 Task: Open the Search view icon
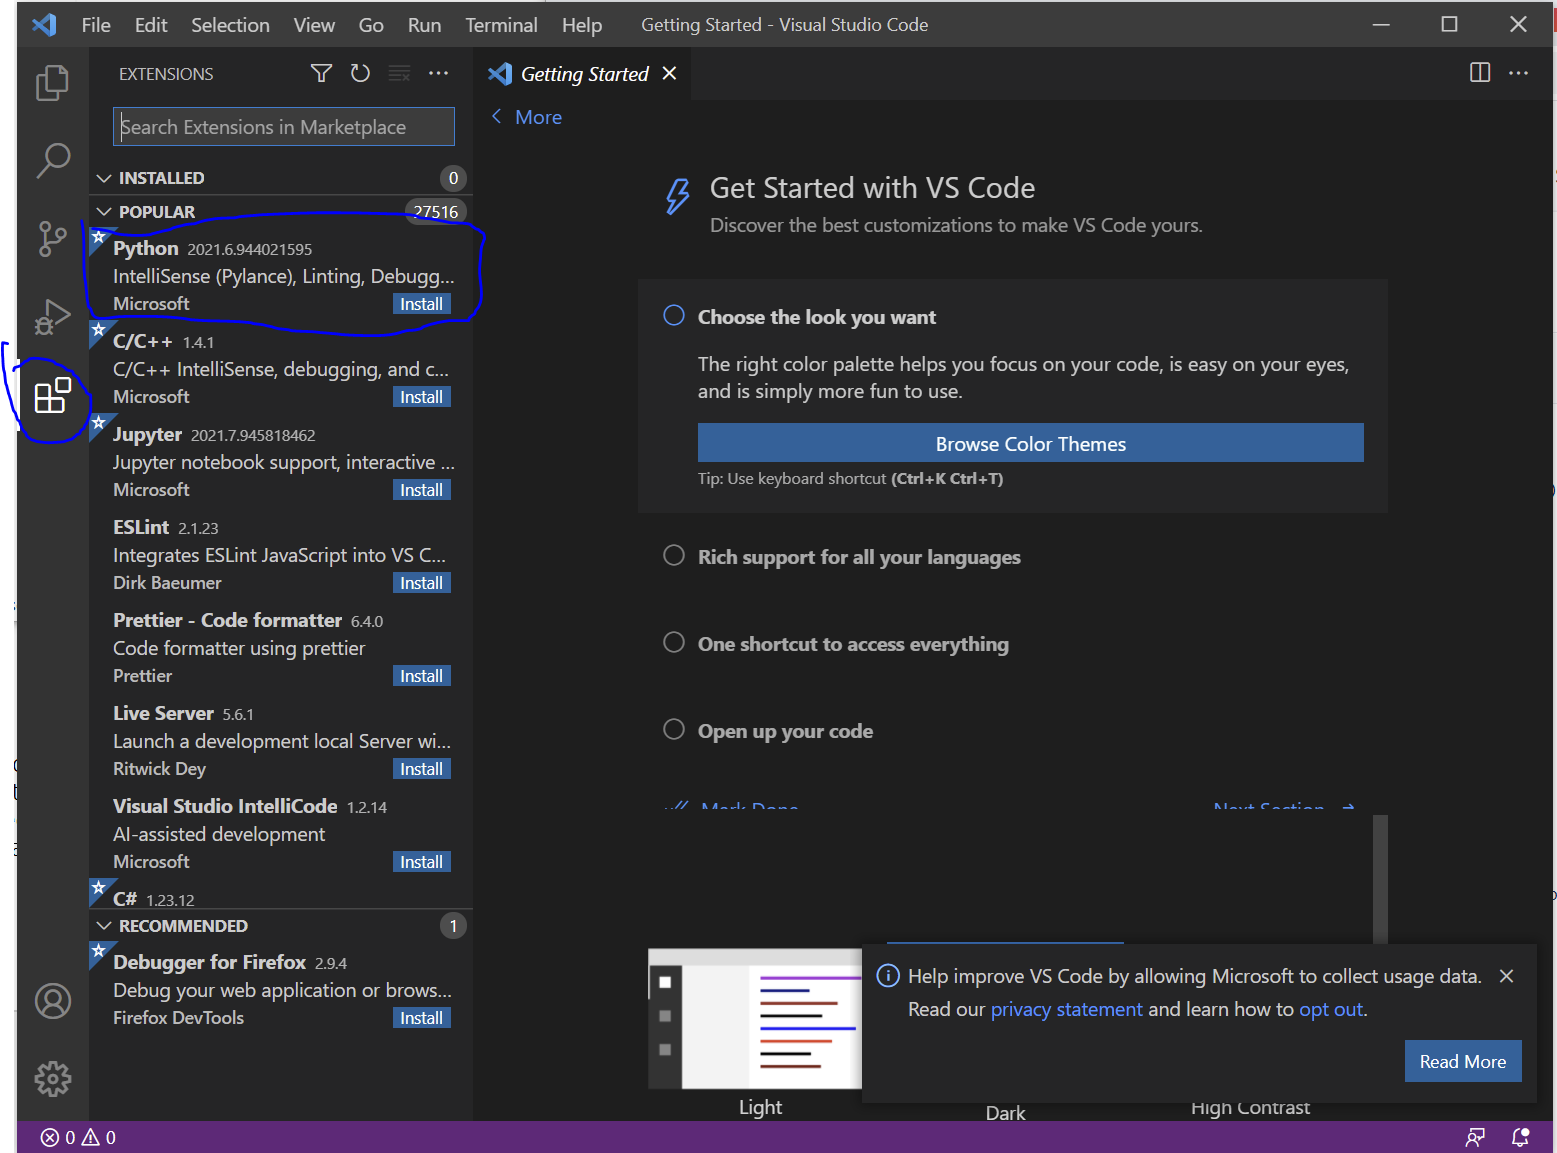(x=53, y=160)
